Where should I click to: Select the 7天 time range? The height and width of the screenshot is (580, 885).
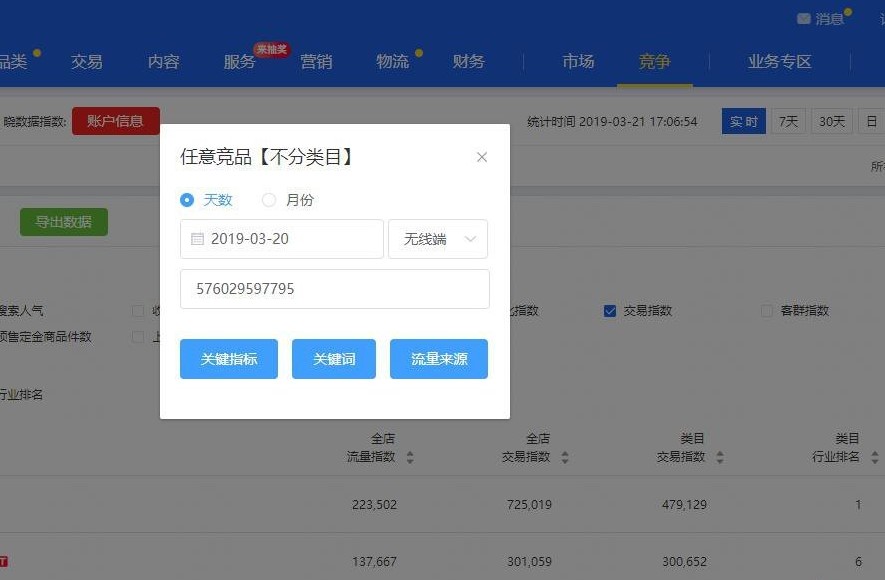tap(788, 121)
